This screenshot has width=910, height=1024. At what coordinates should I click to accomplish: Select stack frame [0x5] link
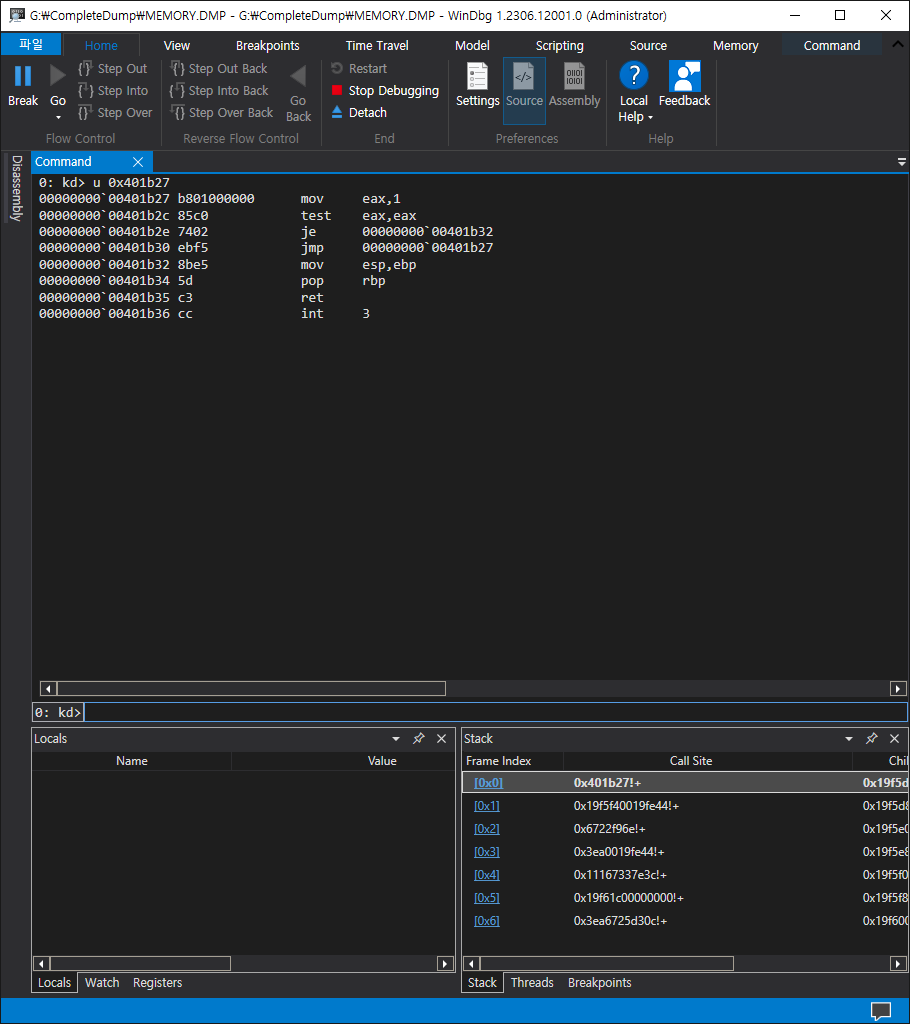tap(487, 898)
